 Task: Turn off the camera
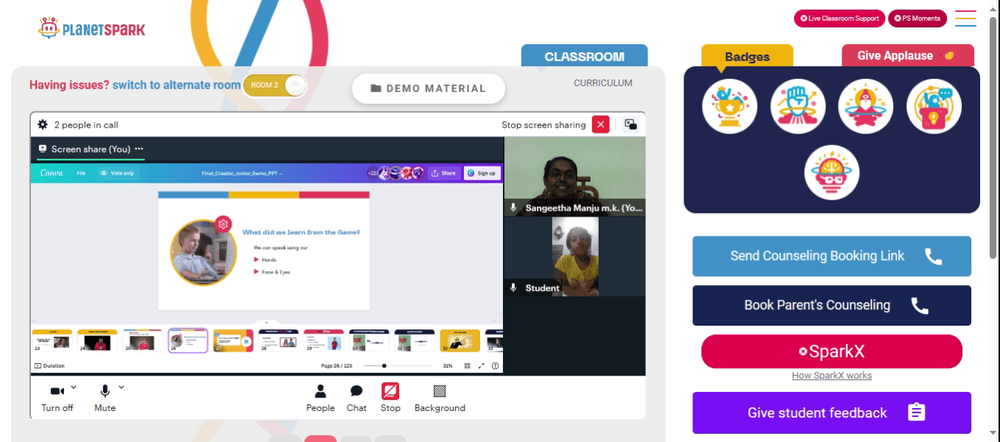tap(57, 398)
